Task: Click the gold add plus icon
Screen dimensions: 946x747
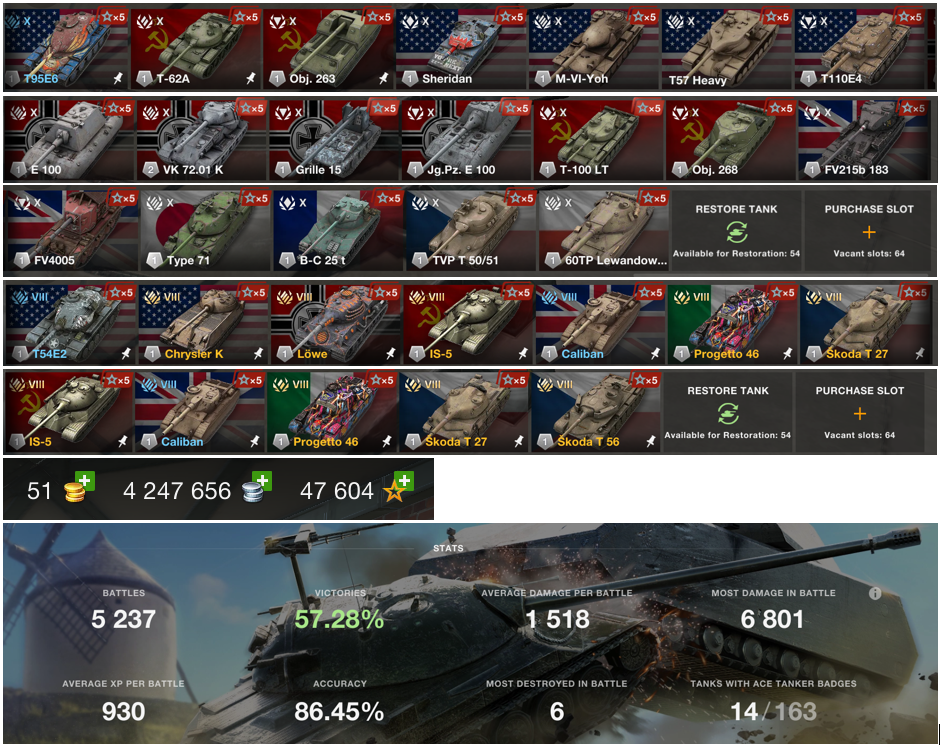Action: pos(85,480)
